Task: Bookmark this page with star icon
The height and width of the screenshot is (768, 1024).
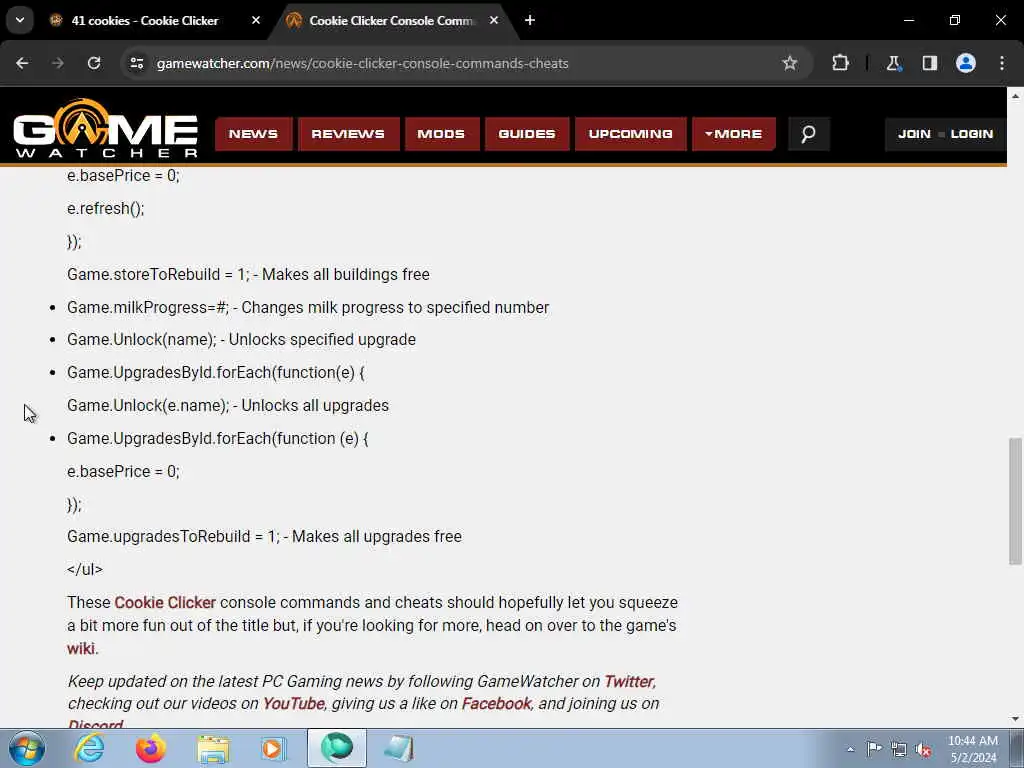Action: (x=790, y=63)
